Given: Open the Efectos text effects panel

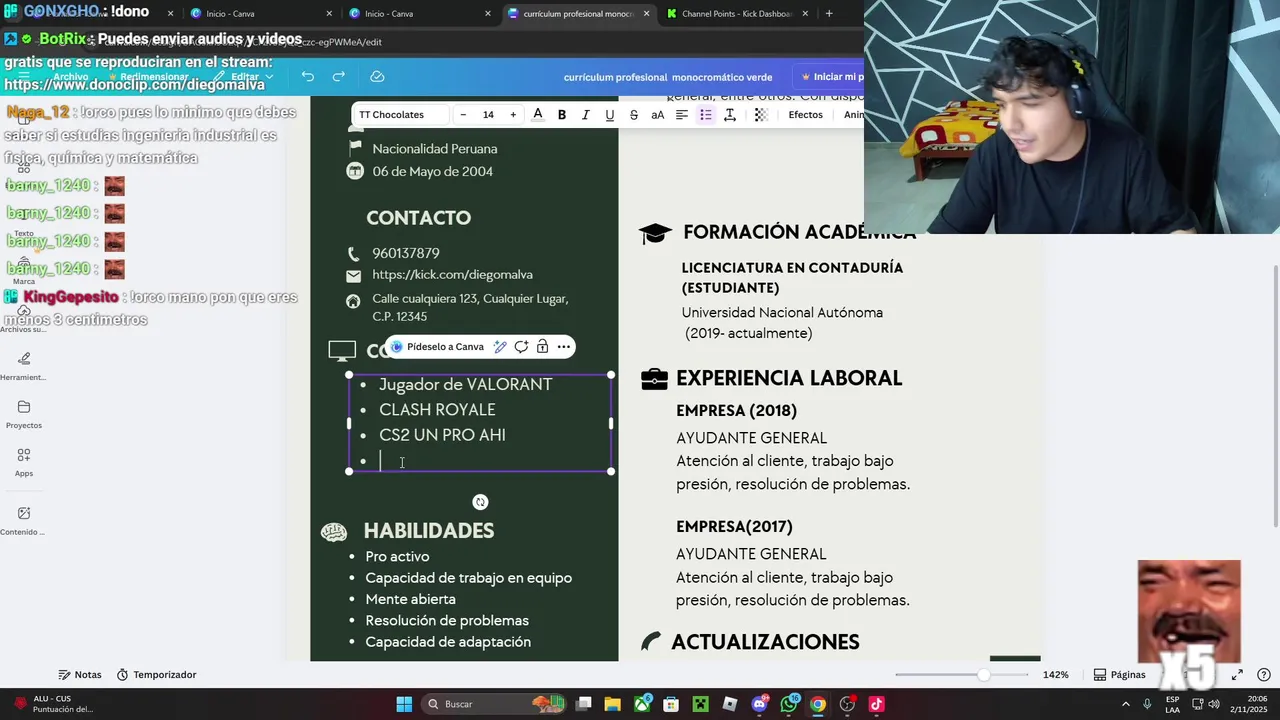Looking at the screenshot, I should coord(805,115).
